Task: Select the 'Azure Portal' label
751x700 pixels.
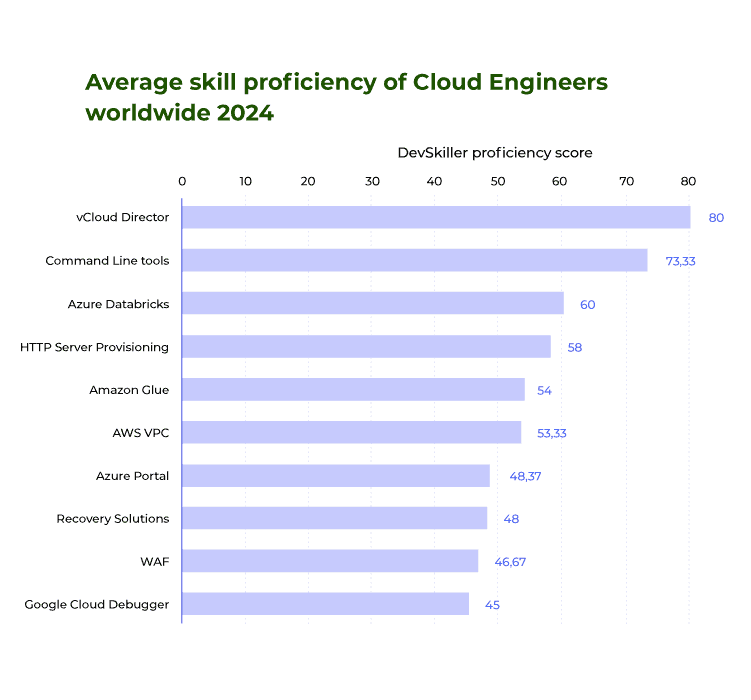Action: [133, 476]
